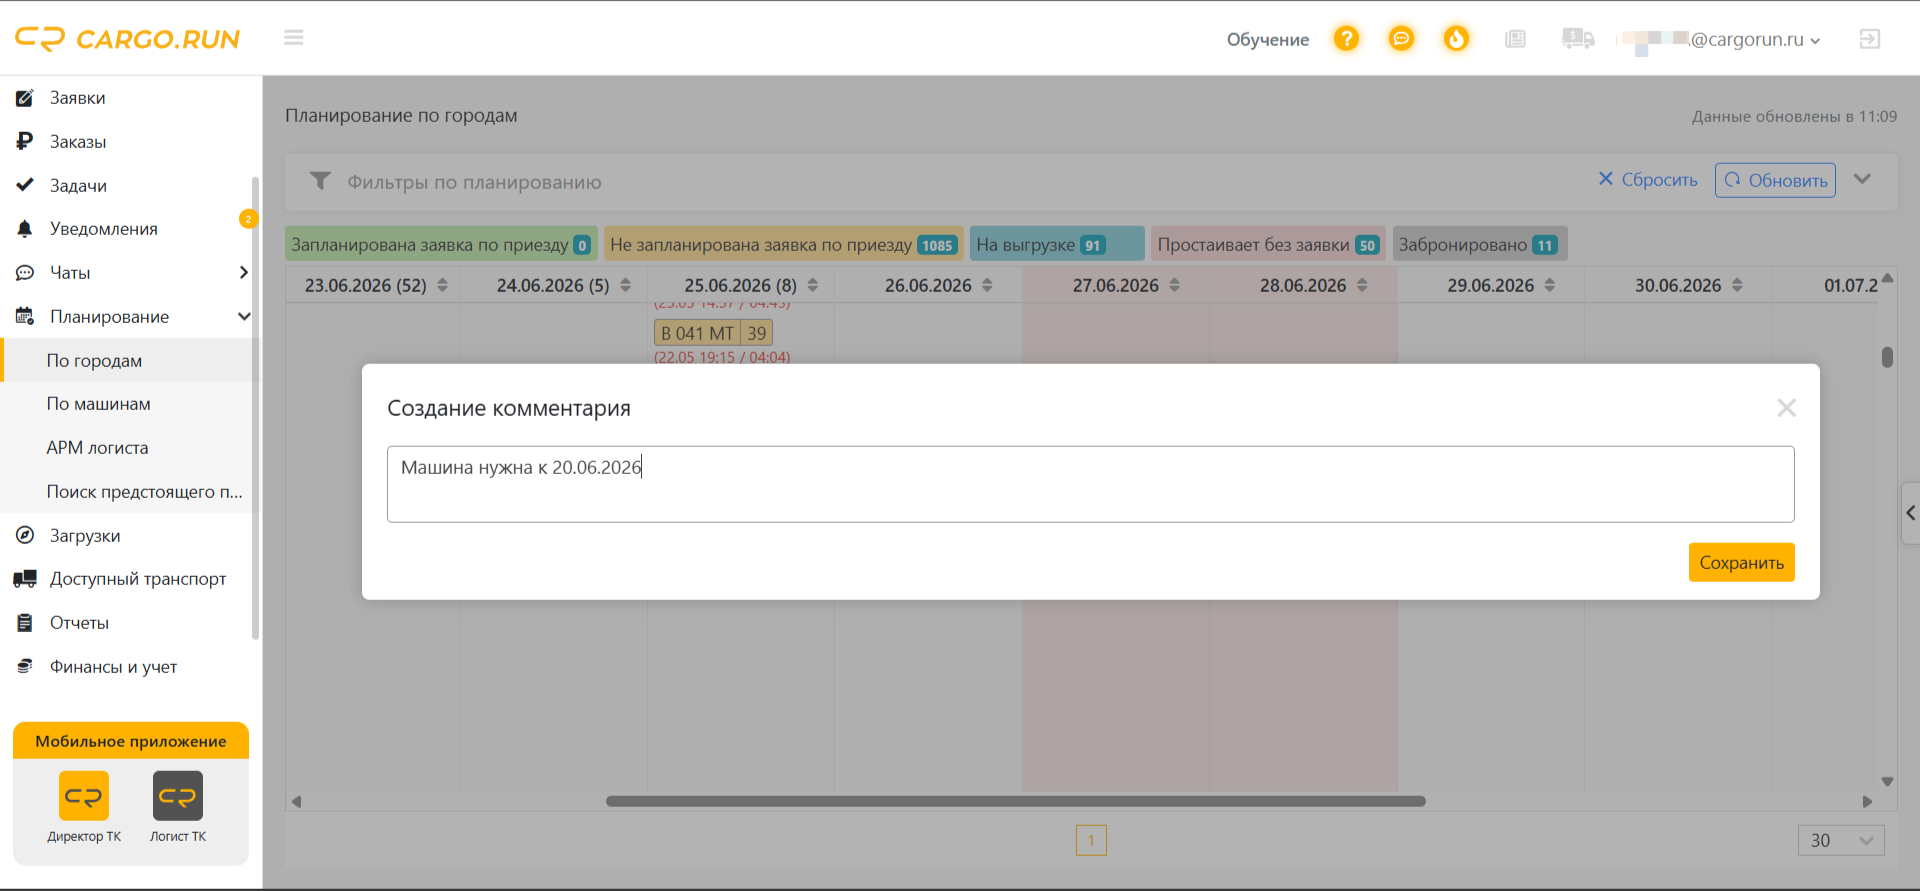
Task: Click the Чаты speech bubble icon
Action: 25,273
